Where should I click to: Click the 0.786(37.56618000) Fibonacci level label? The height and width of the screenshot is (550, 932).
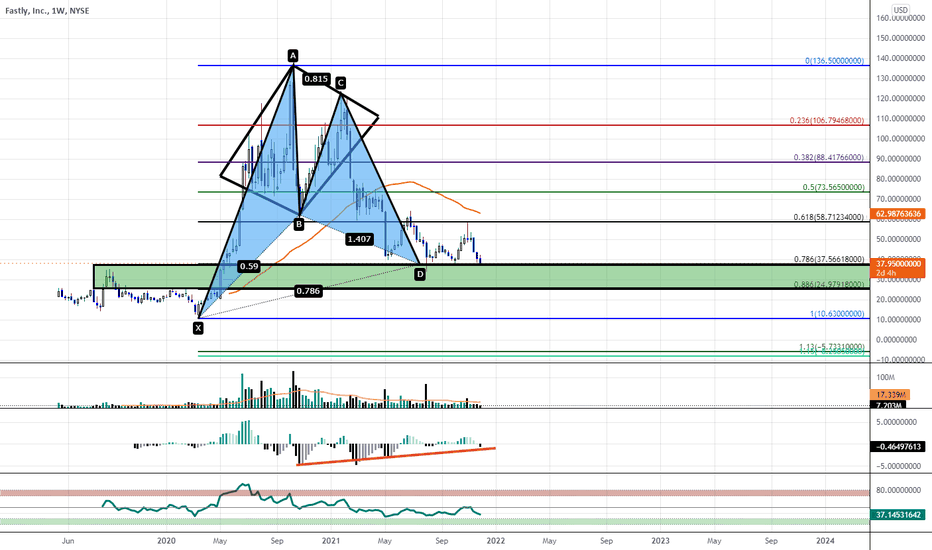coord(829,259)
